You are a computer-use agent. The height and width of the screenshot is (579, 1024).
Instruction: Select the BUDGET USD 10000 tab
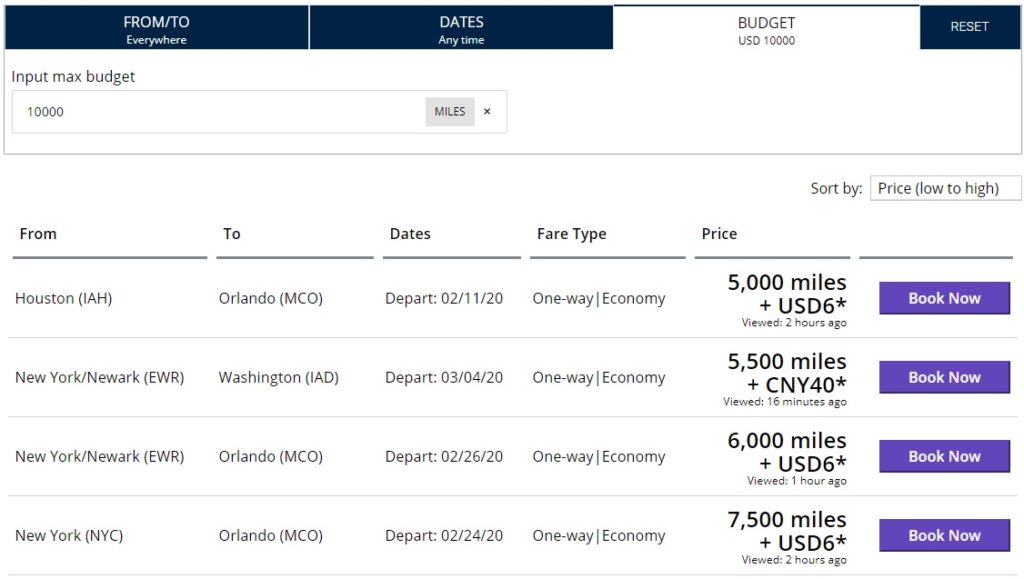point(766,29)
